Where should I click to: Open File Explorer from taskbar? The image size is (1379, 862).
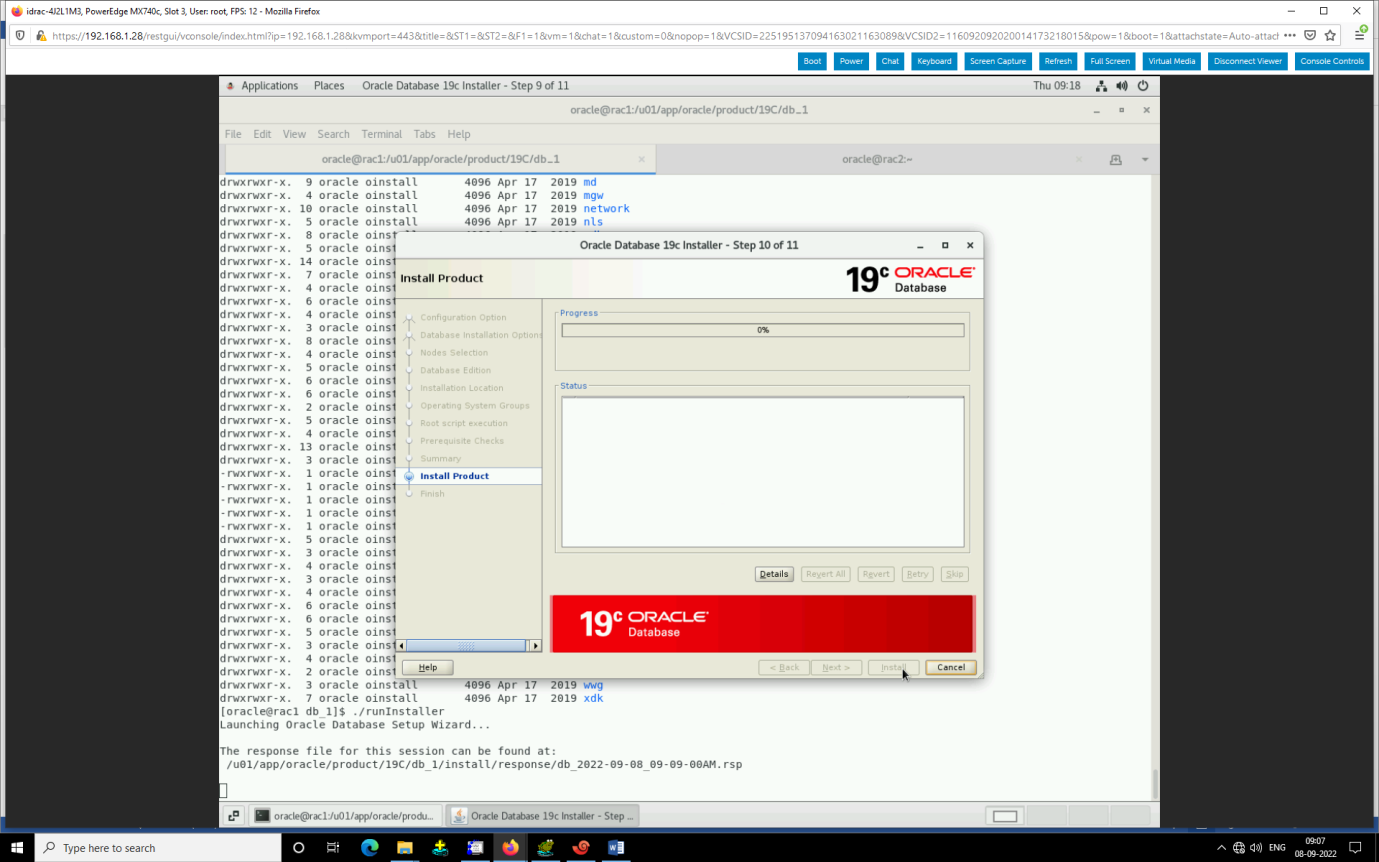point(404,847)
